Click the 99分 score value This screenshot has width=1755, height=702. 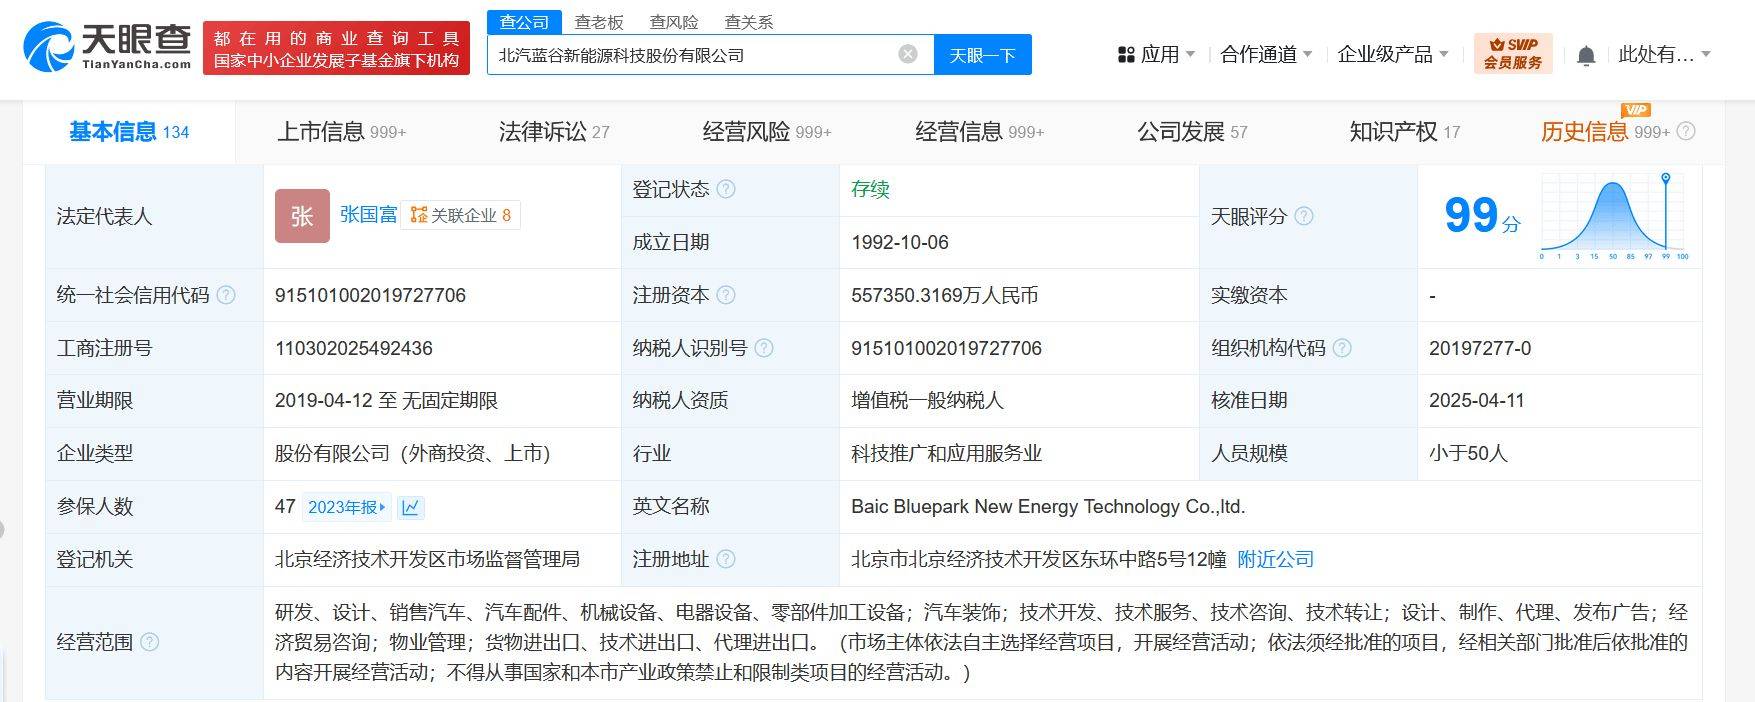coord(1481,216)
